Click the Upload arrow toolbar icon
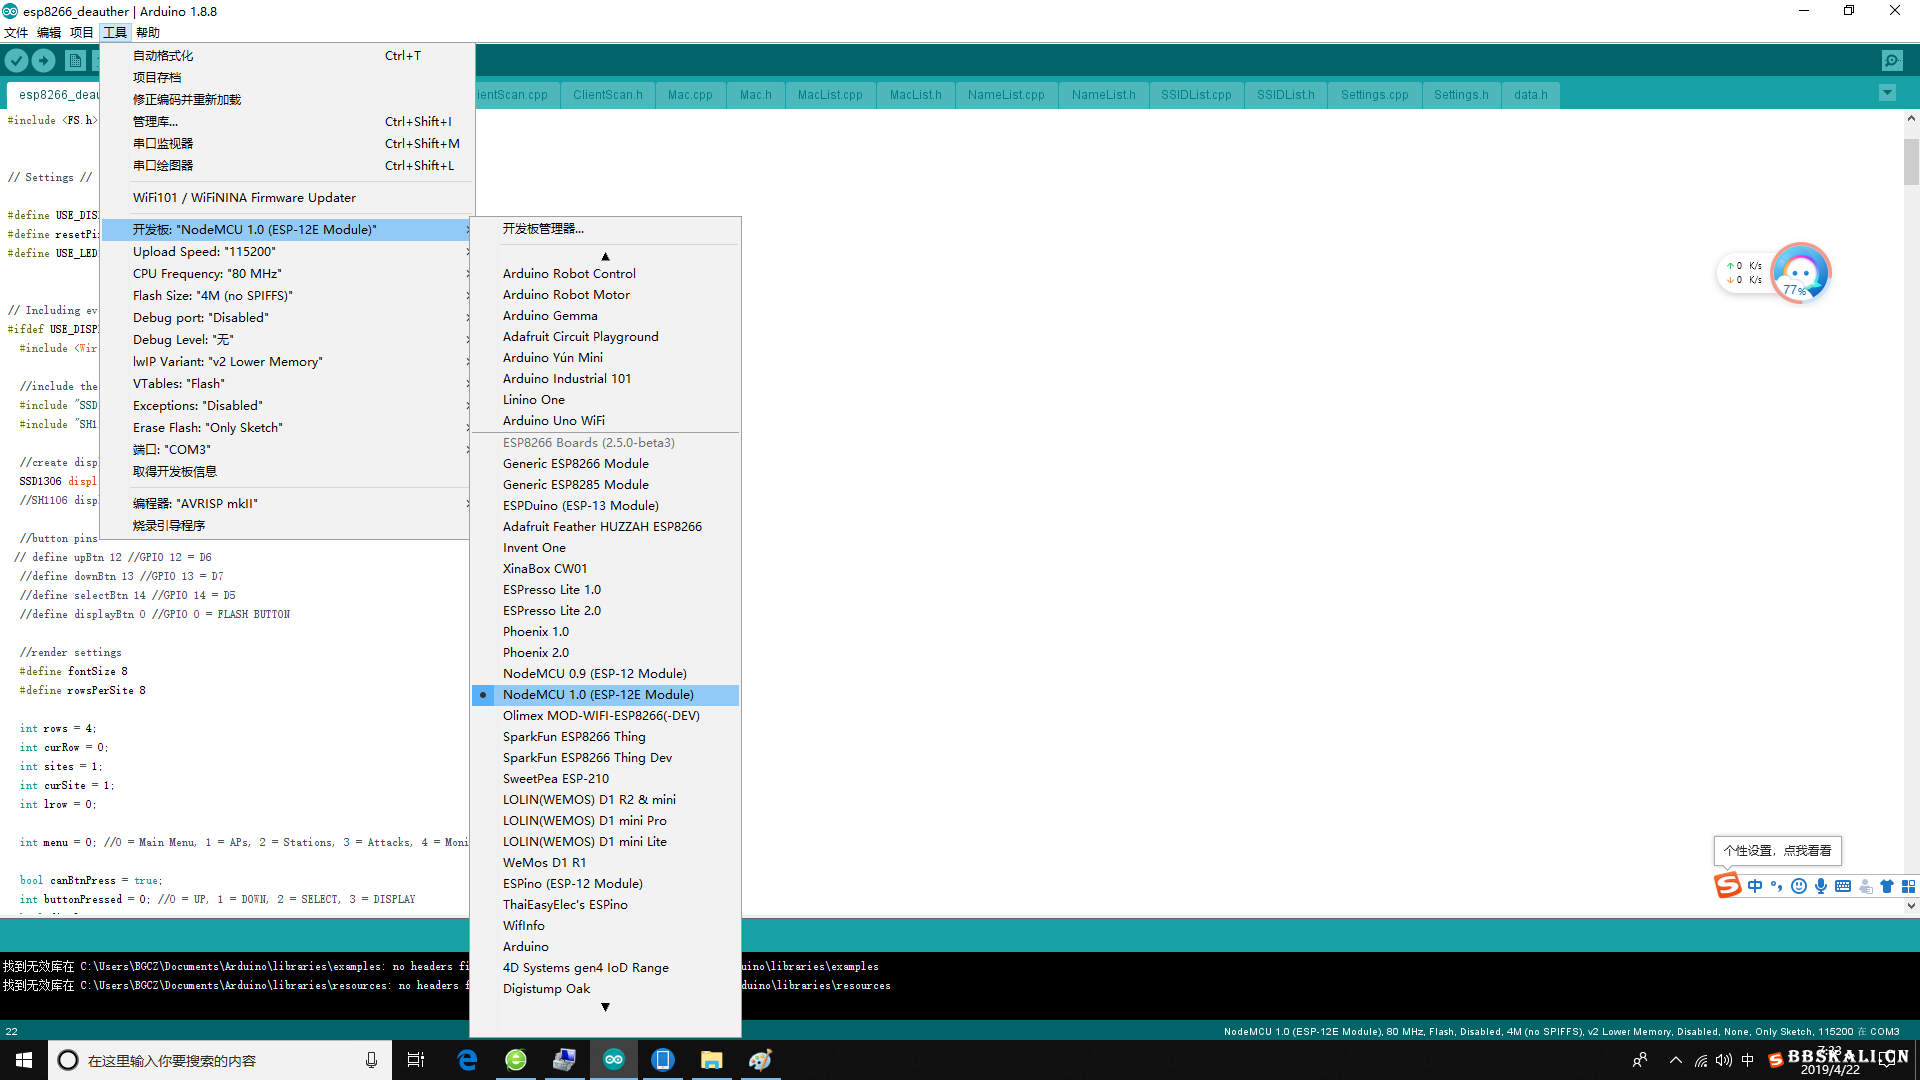The image size is (1920, 1080). [43, 61]
